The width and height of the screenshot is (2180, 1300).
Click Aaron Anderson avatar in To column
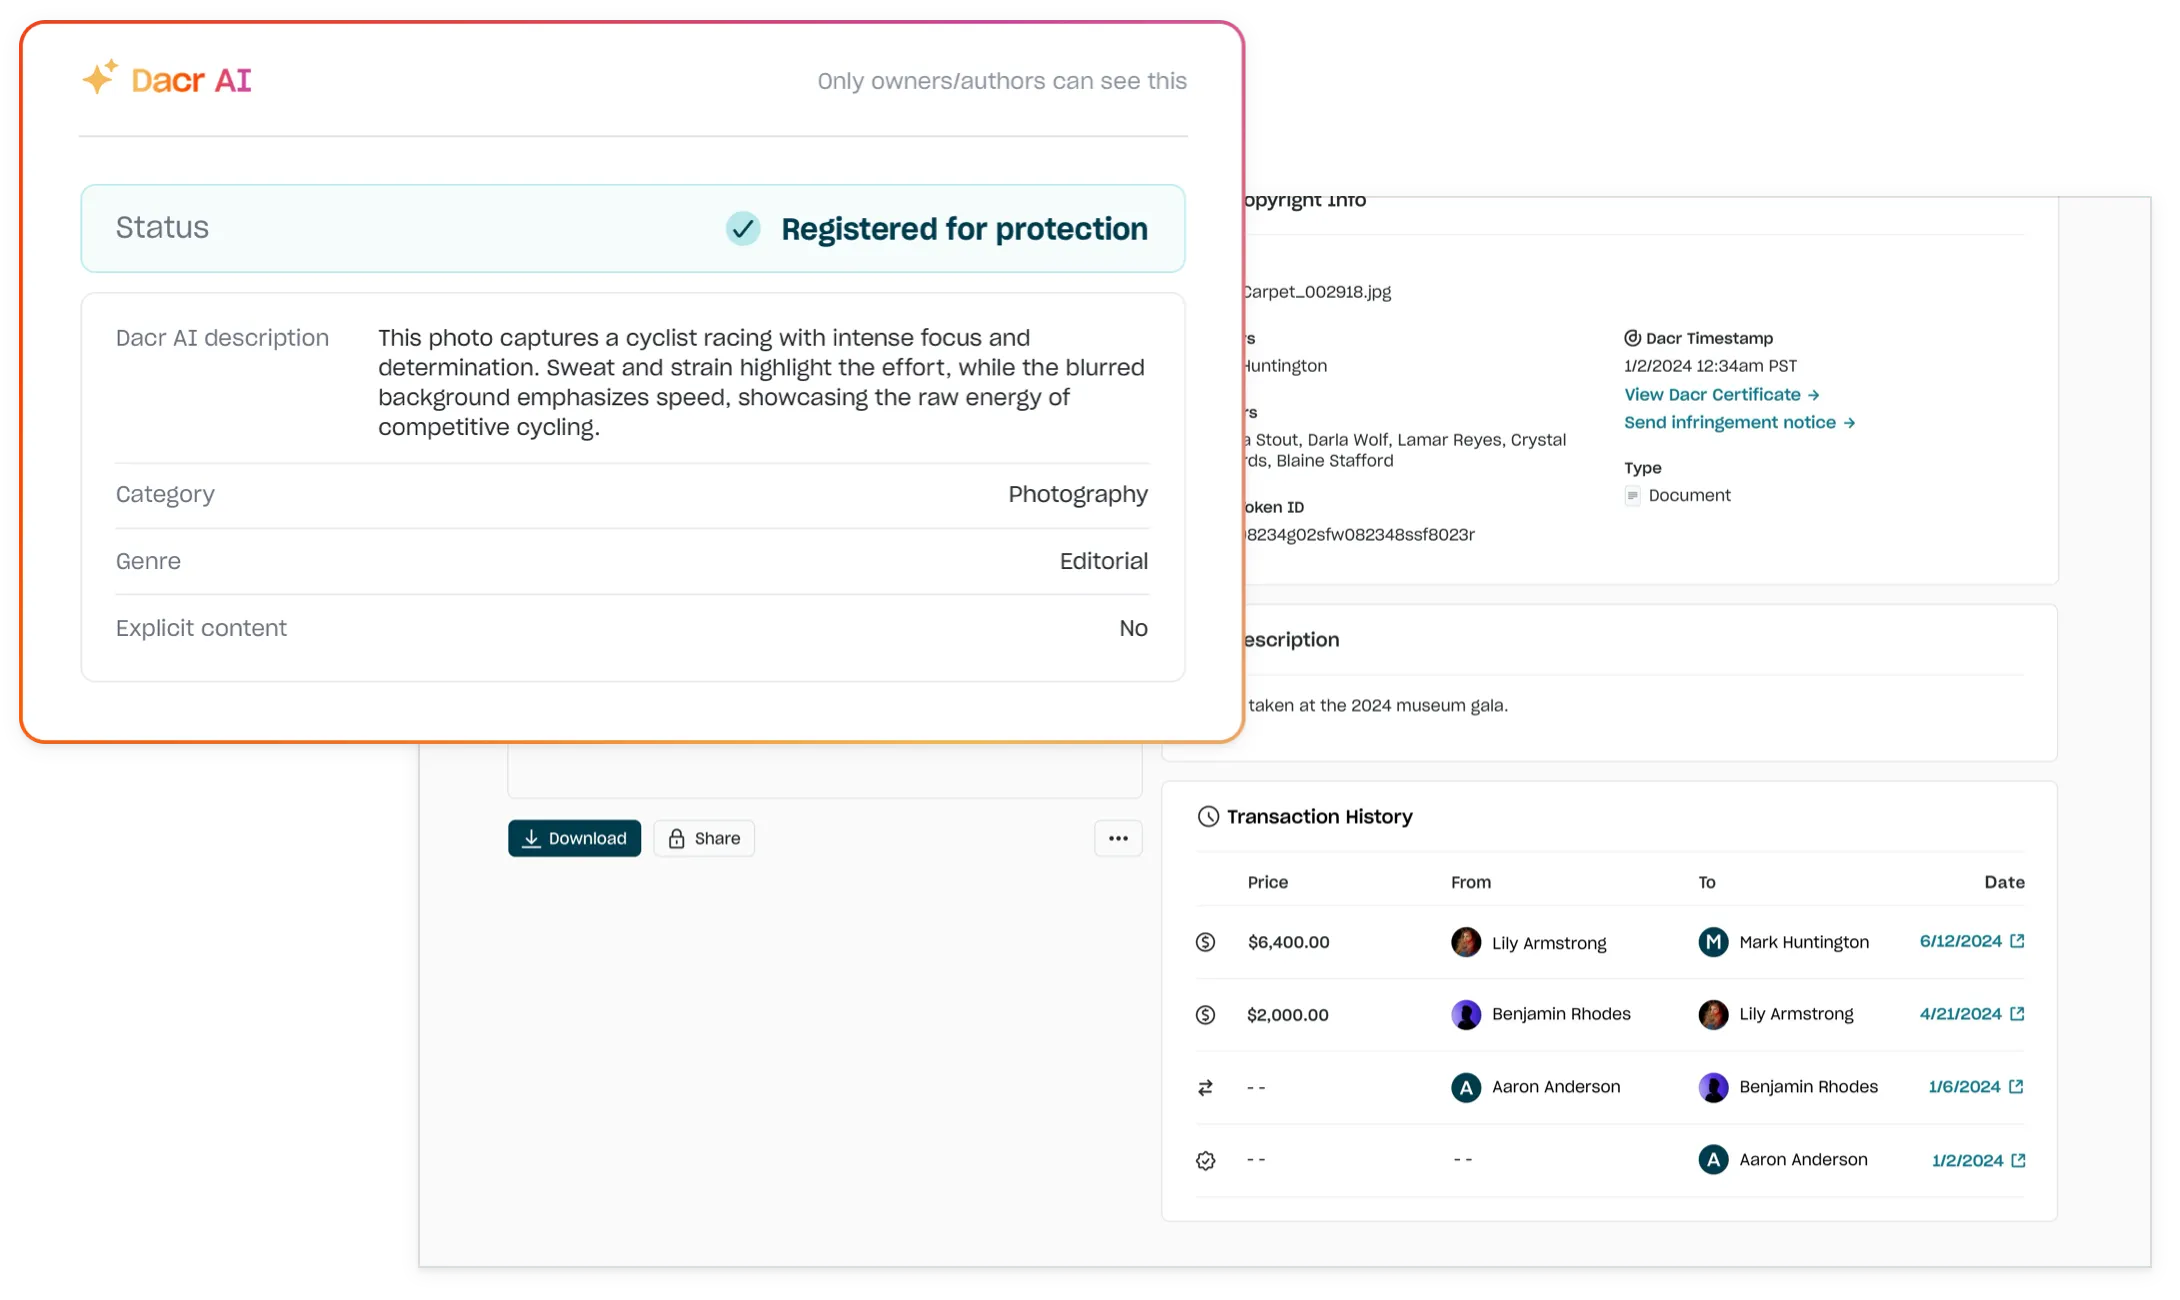coord(1713,1160)
